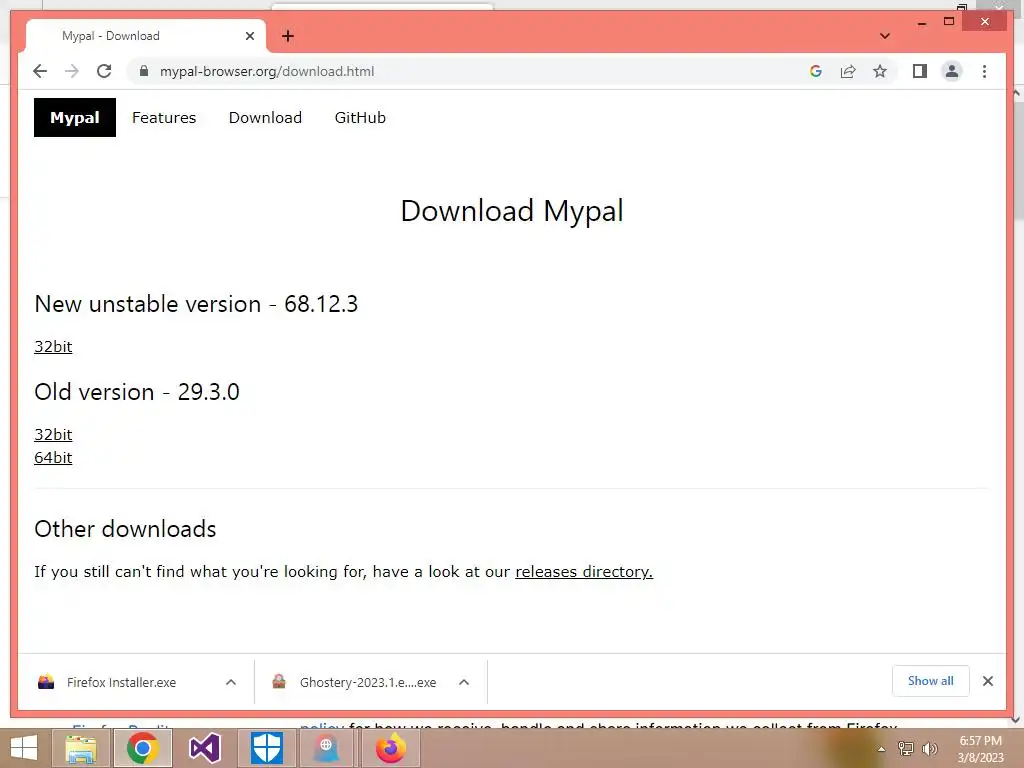Switch to Chrome in the taskbar
Image resolution: width=1024 pixels, height=768 pixels.
pyautogui.click(x=143, y=748)
